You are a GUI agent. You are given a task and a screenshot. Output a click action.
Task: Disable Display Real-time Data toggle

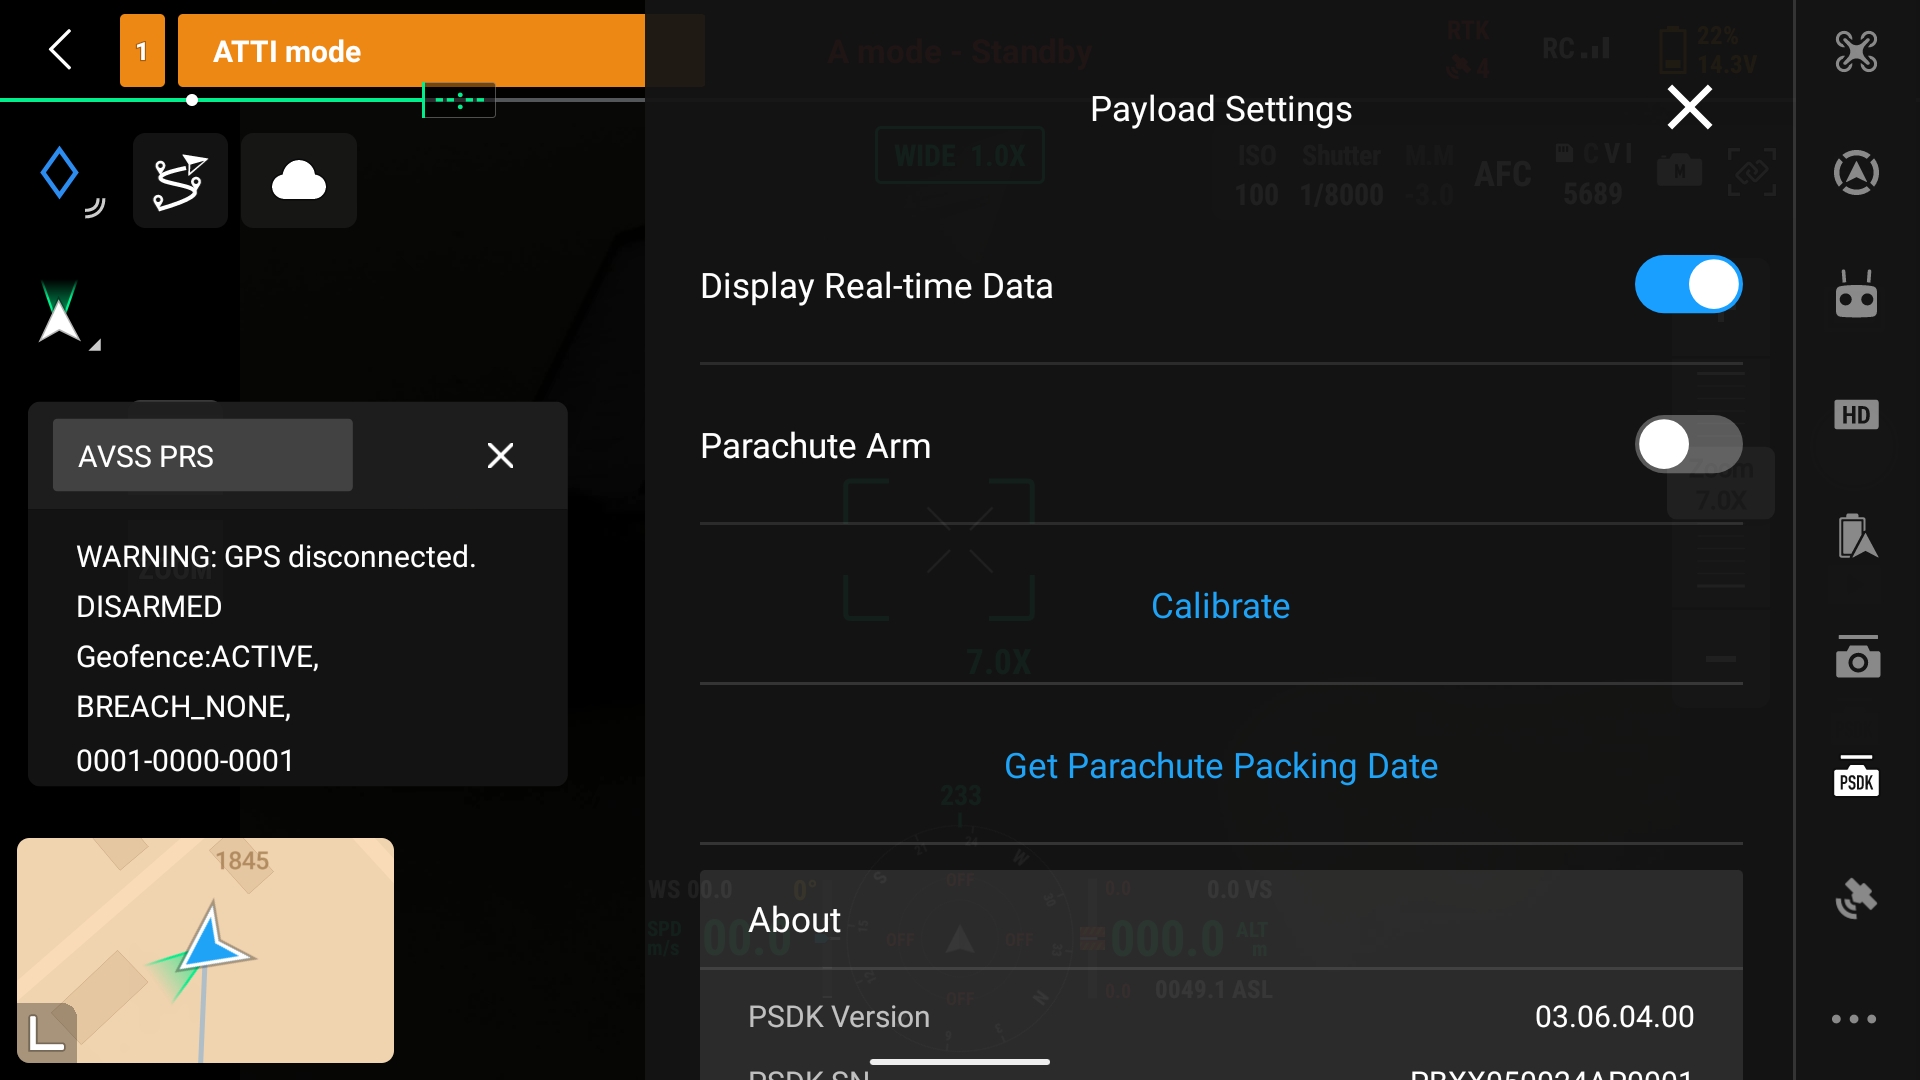[x=1688, y=285]
